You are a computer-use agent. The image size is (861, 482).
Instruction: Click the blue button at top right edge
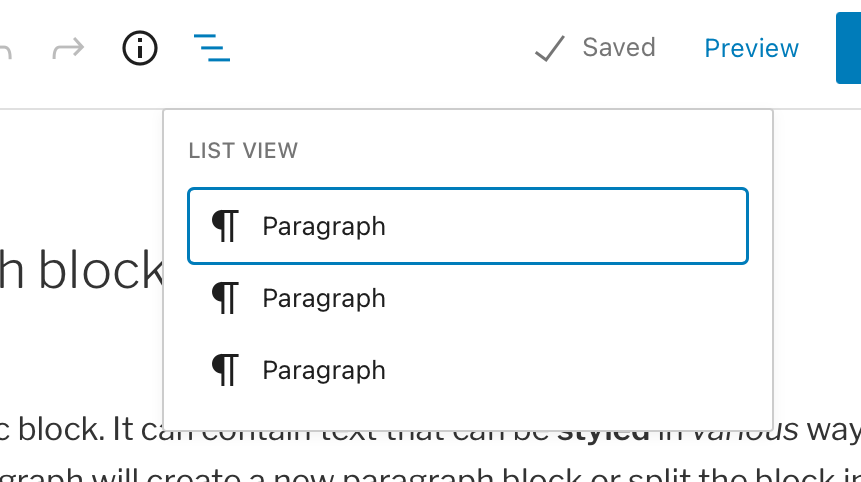point(848,48)
